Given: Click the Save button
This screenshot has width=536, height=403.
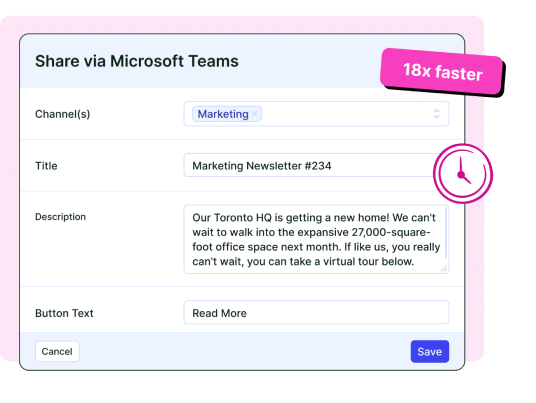Looking at the screenshot, I should [430, 351].
